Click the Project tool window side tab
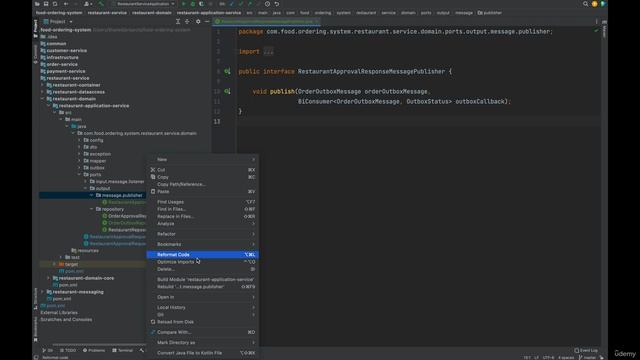The image size is (640, 360). tap(36, 29)
